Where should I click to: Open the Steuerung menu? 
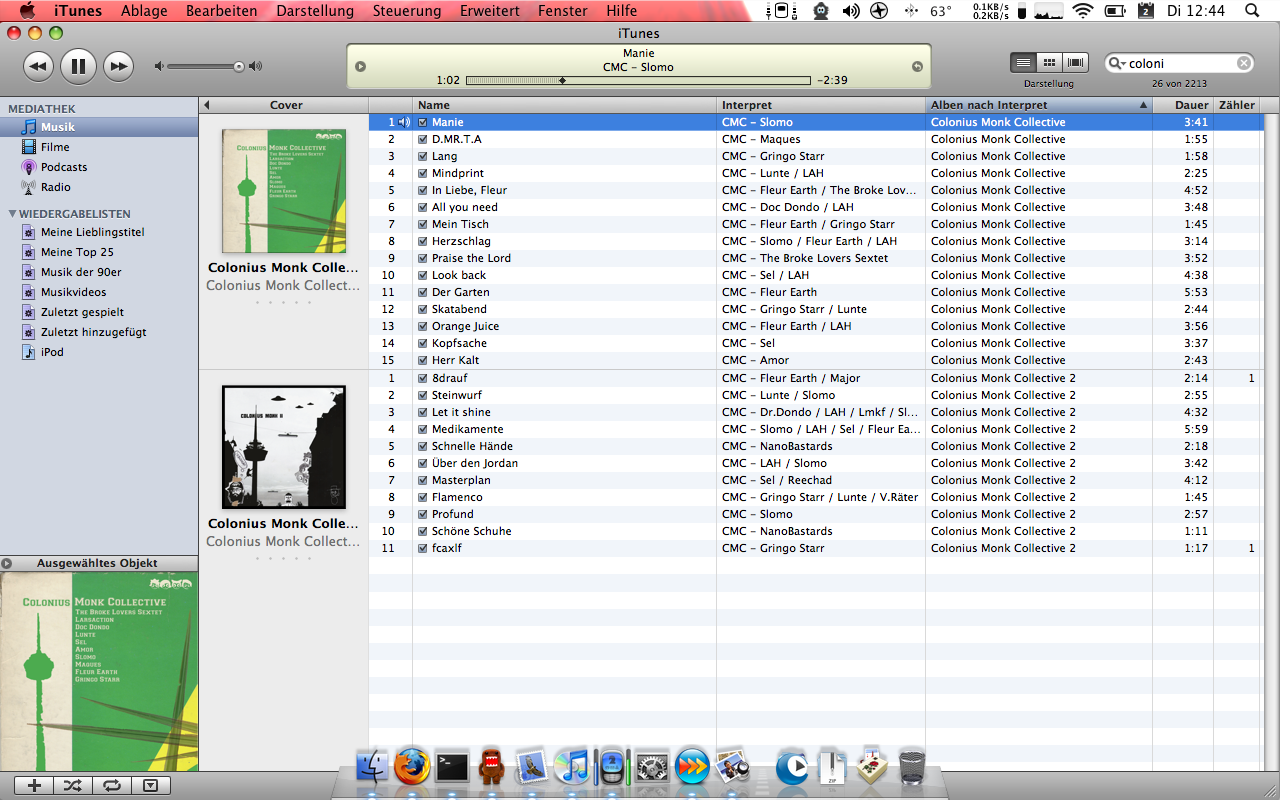(x=407, y=11)
